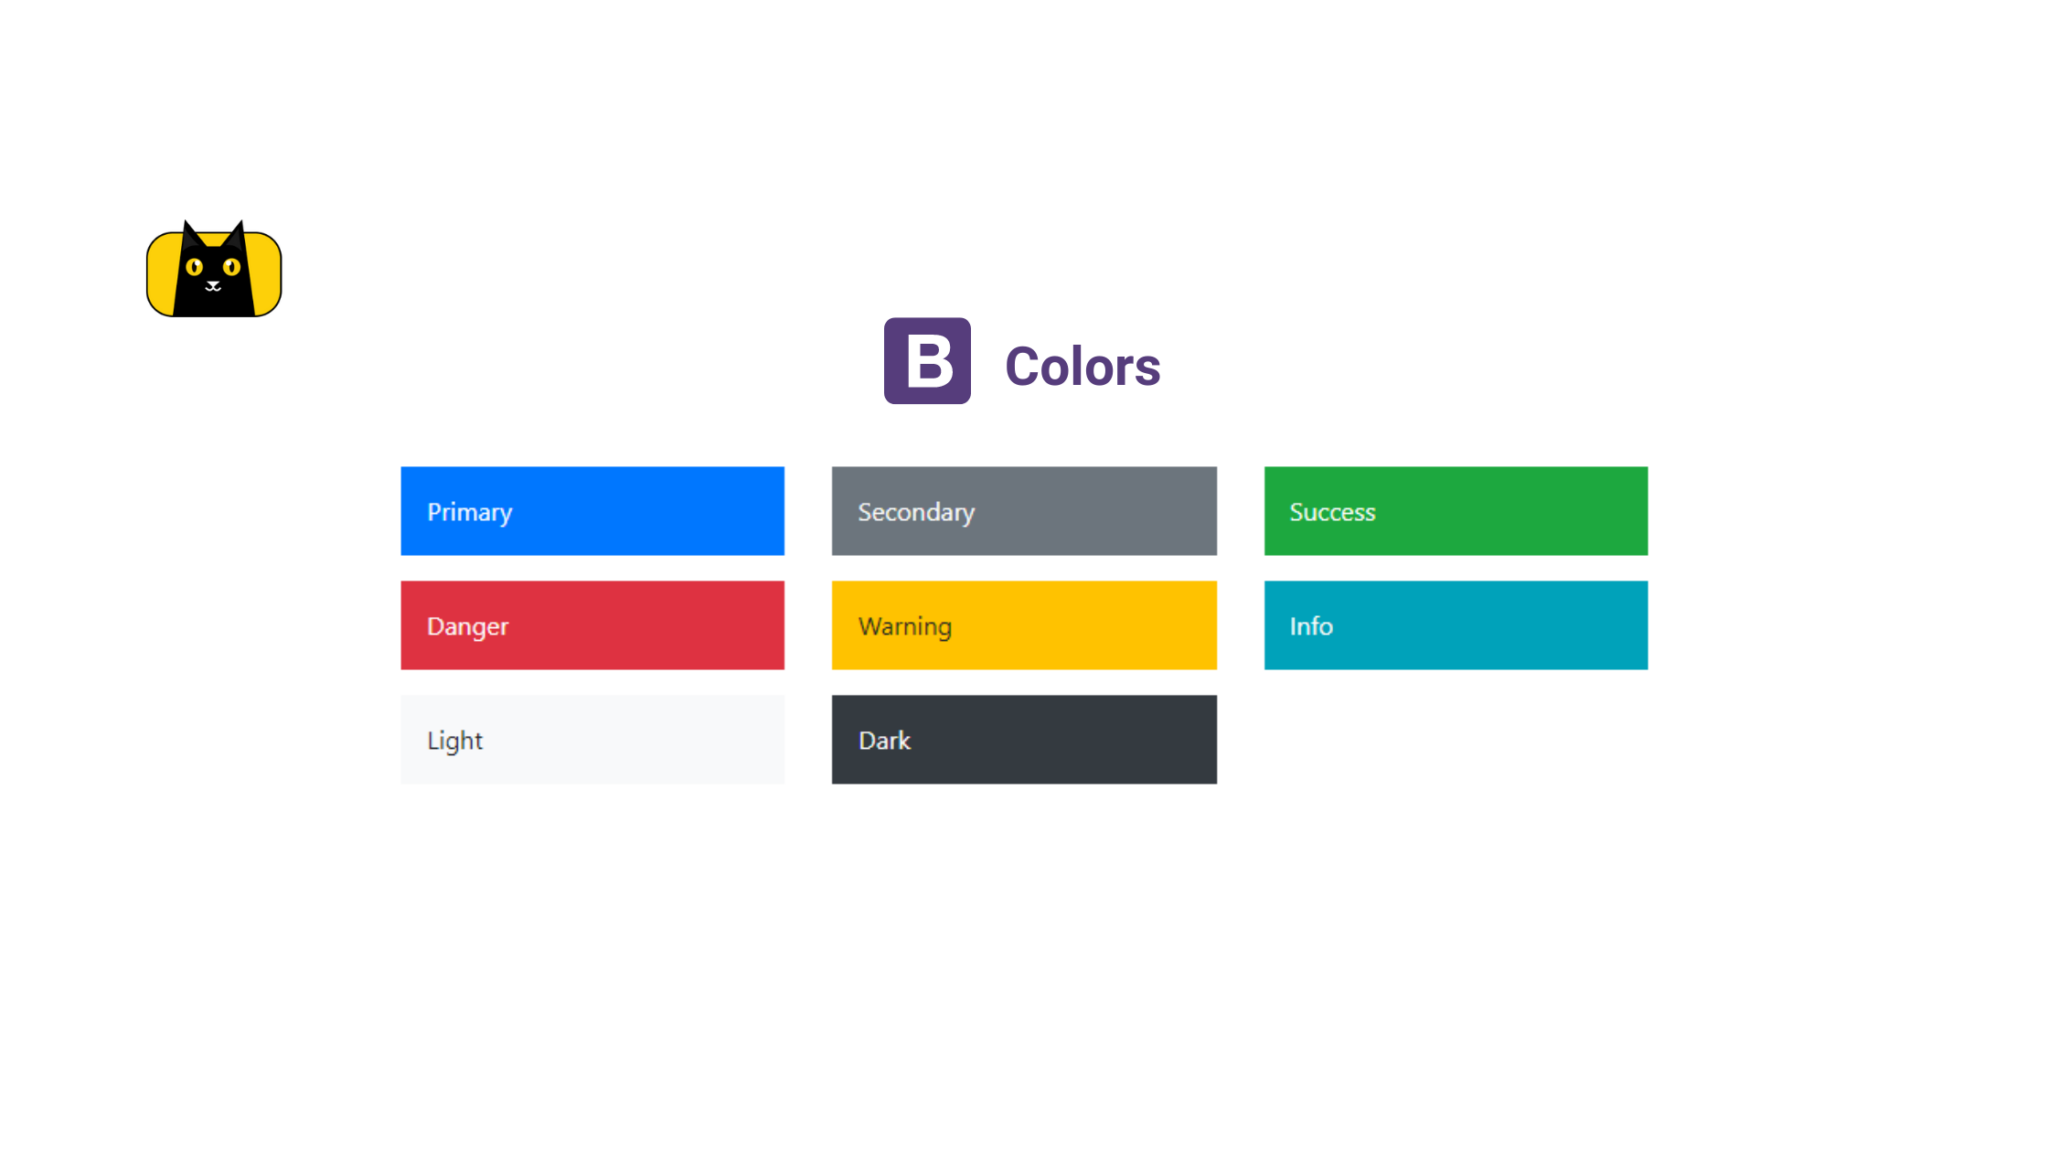Screen dimensions: 2048x1152
Task: Expand the Secondary color options
Action: point(1024,511)
